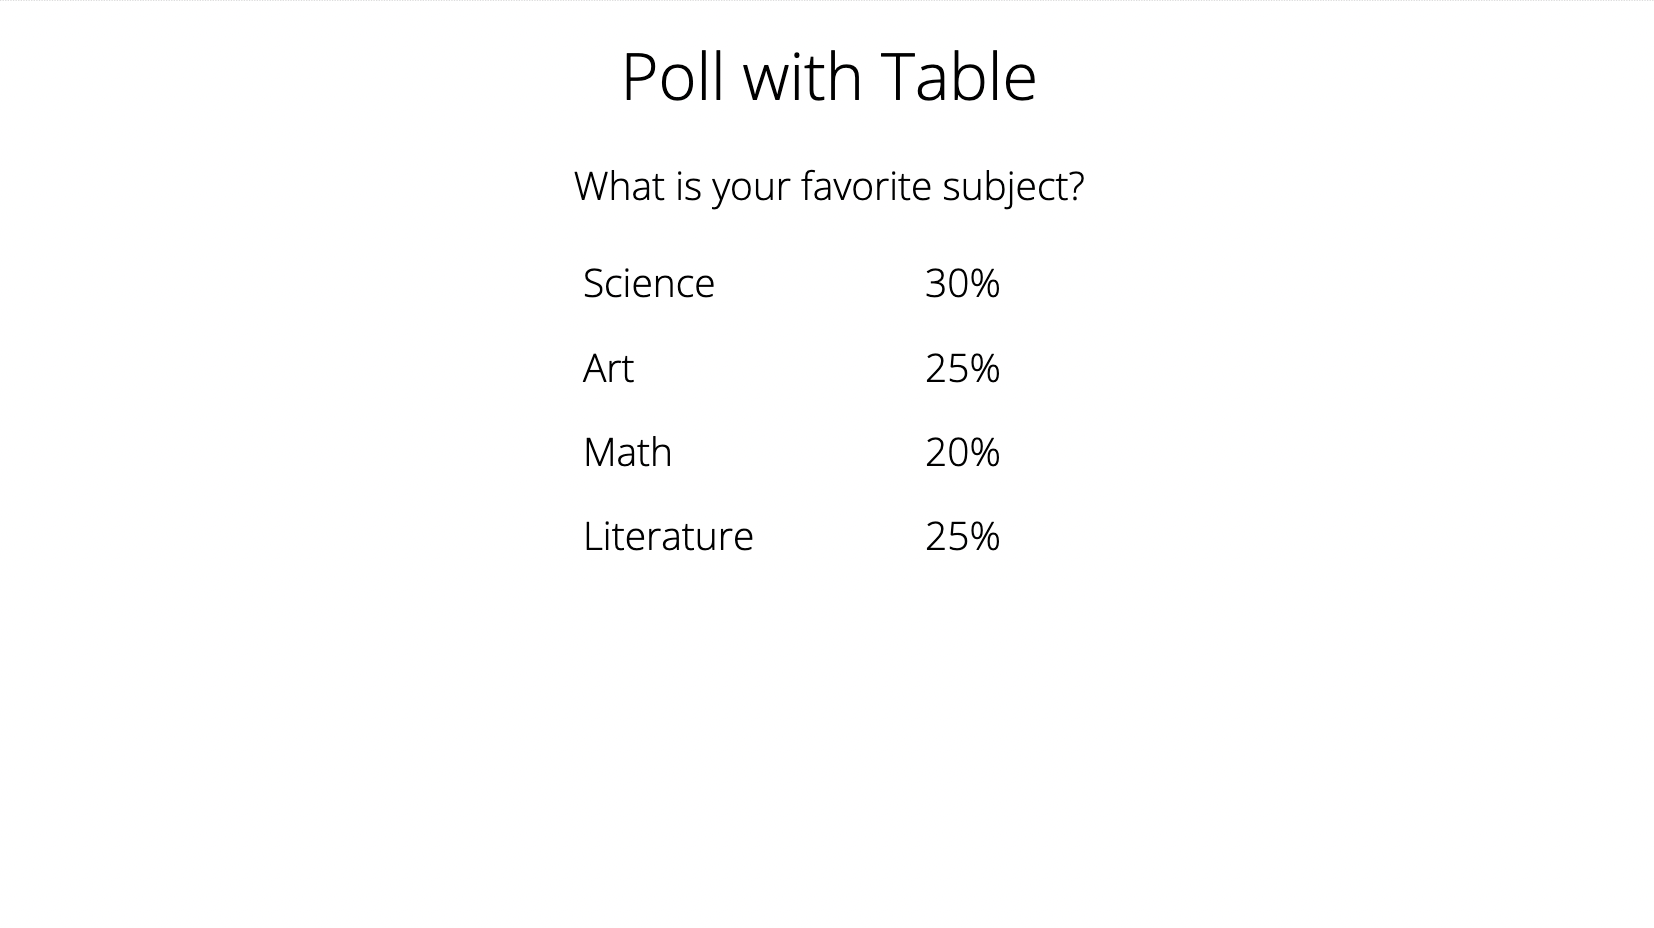Click the full "Poll with Table" heading
The height and width of the screenshot is (928, 1654).
click(828, 77)
